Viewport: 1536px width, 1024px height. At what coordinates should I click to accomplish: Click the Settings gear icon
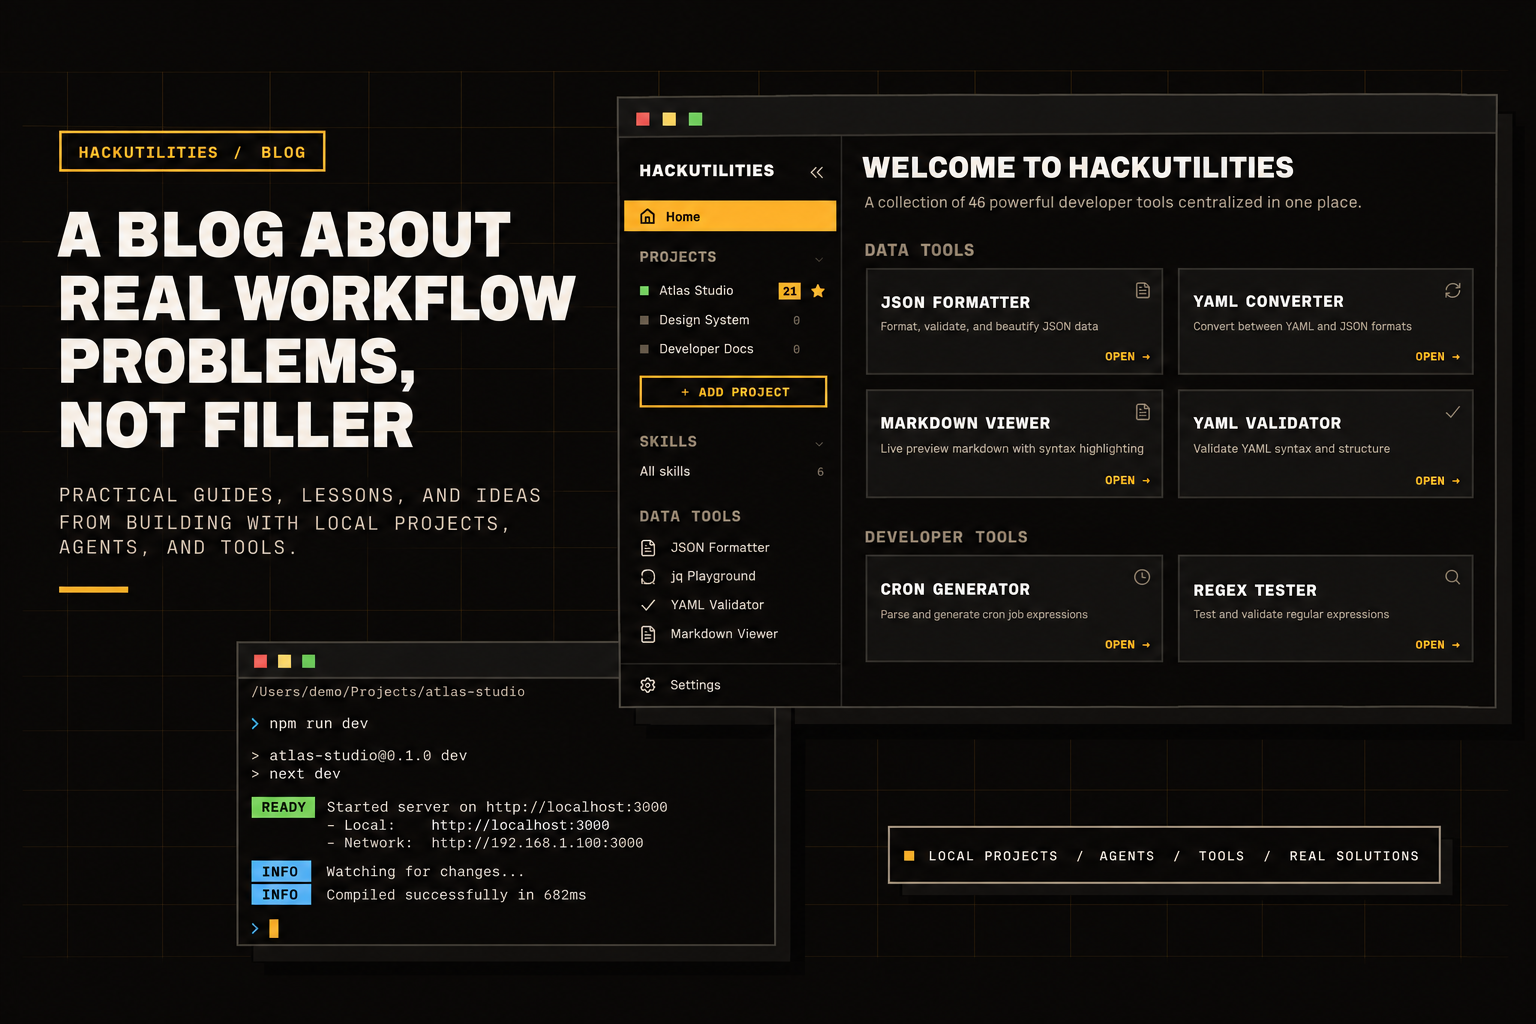point(648,685)
